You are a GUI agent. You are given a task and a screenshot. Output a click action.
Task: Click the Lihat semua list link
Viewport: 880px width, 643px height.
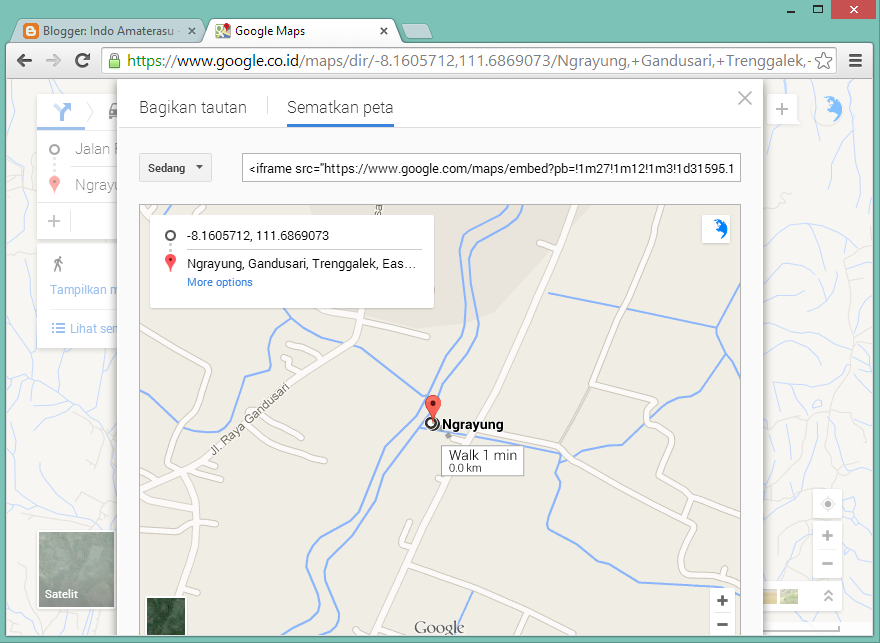(x=84, y=328)
